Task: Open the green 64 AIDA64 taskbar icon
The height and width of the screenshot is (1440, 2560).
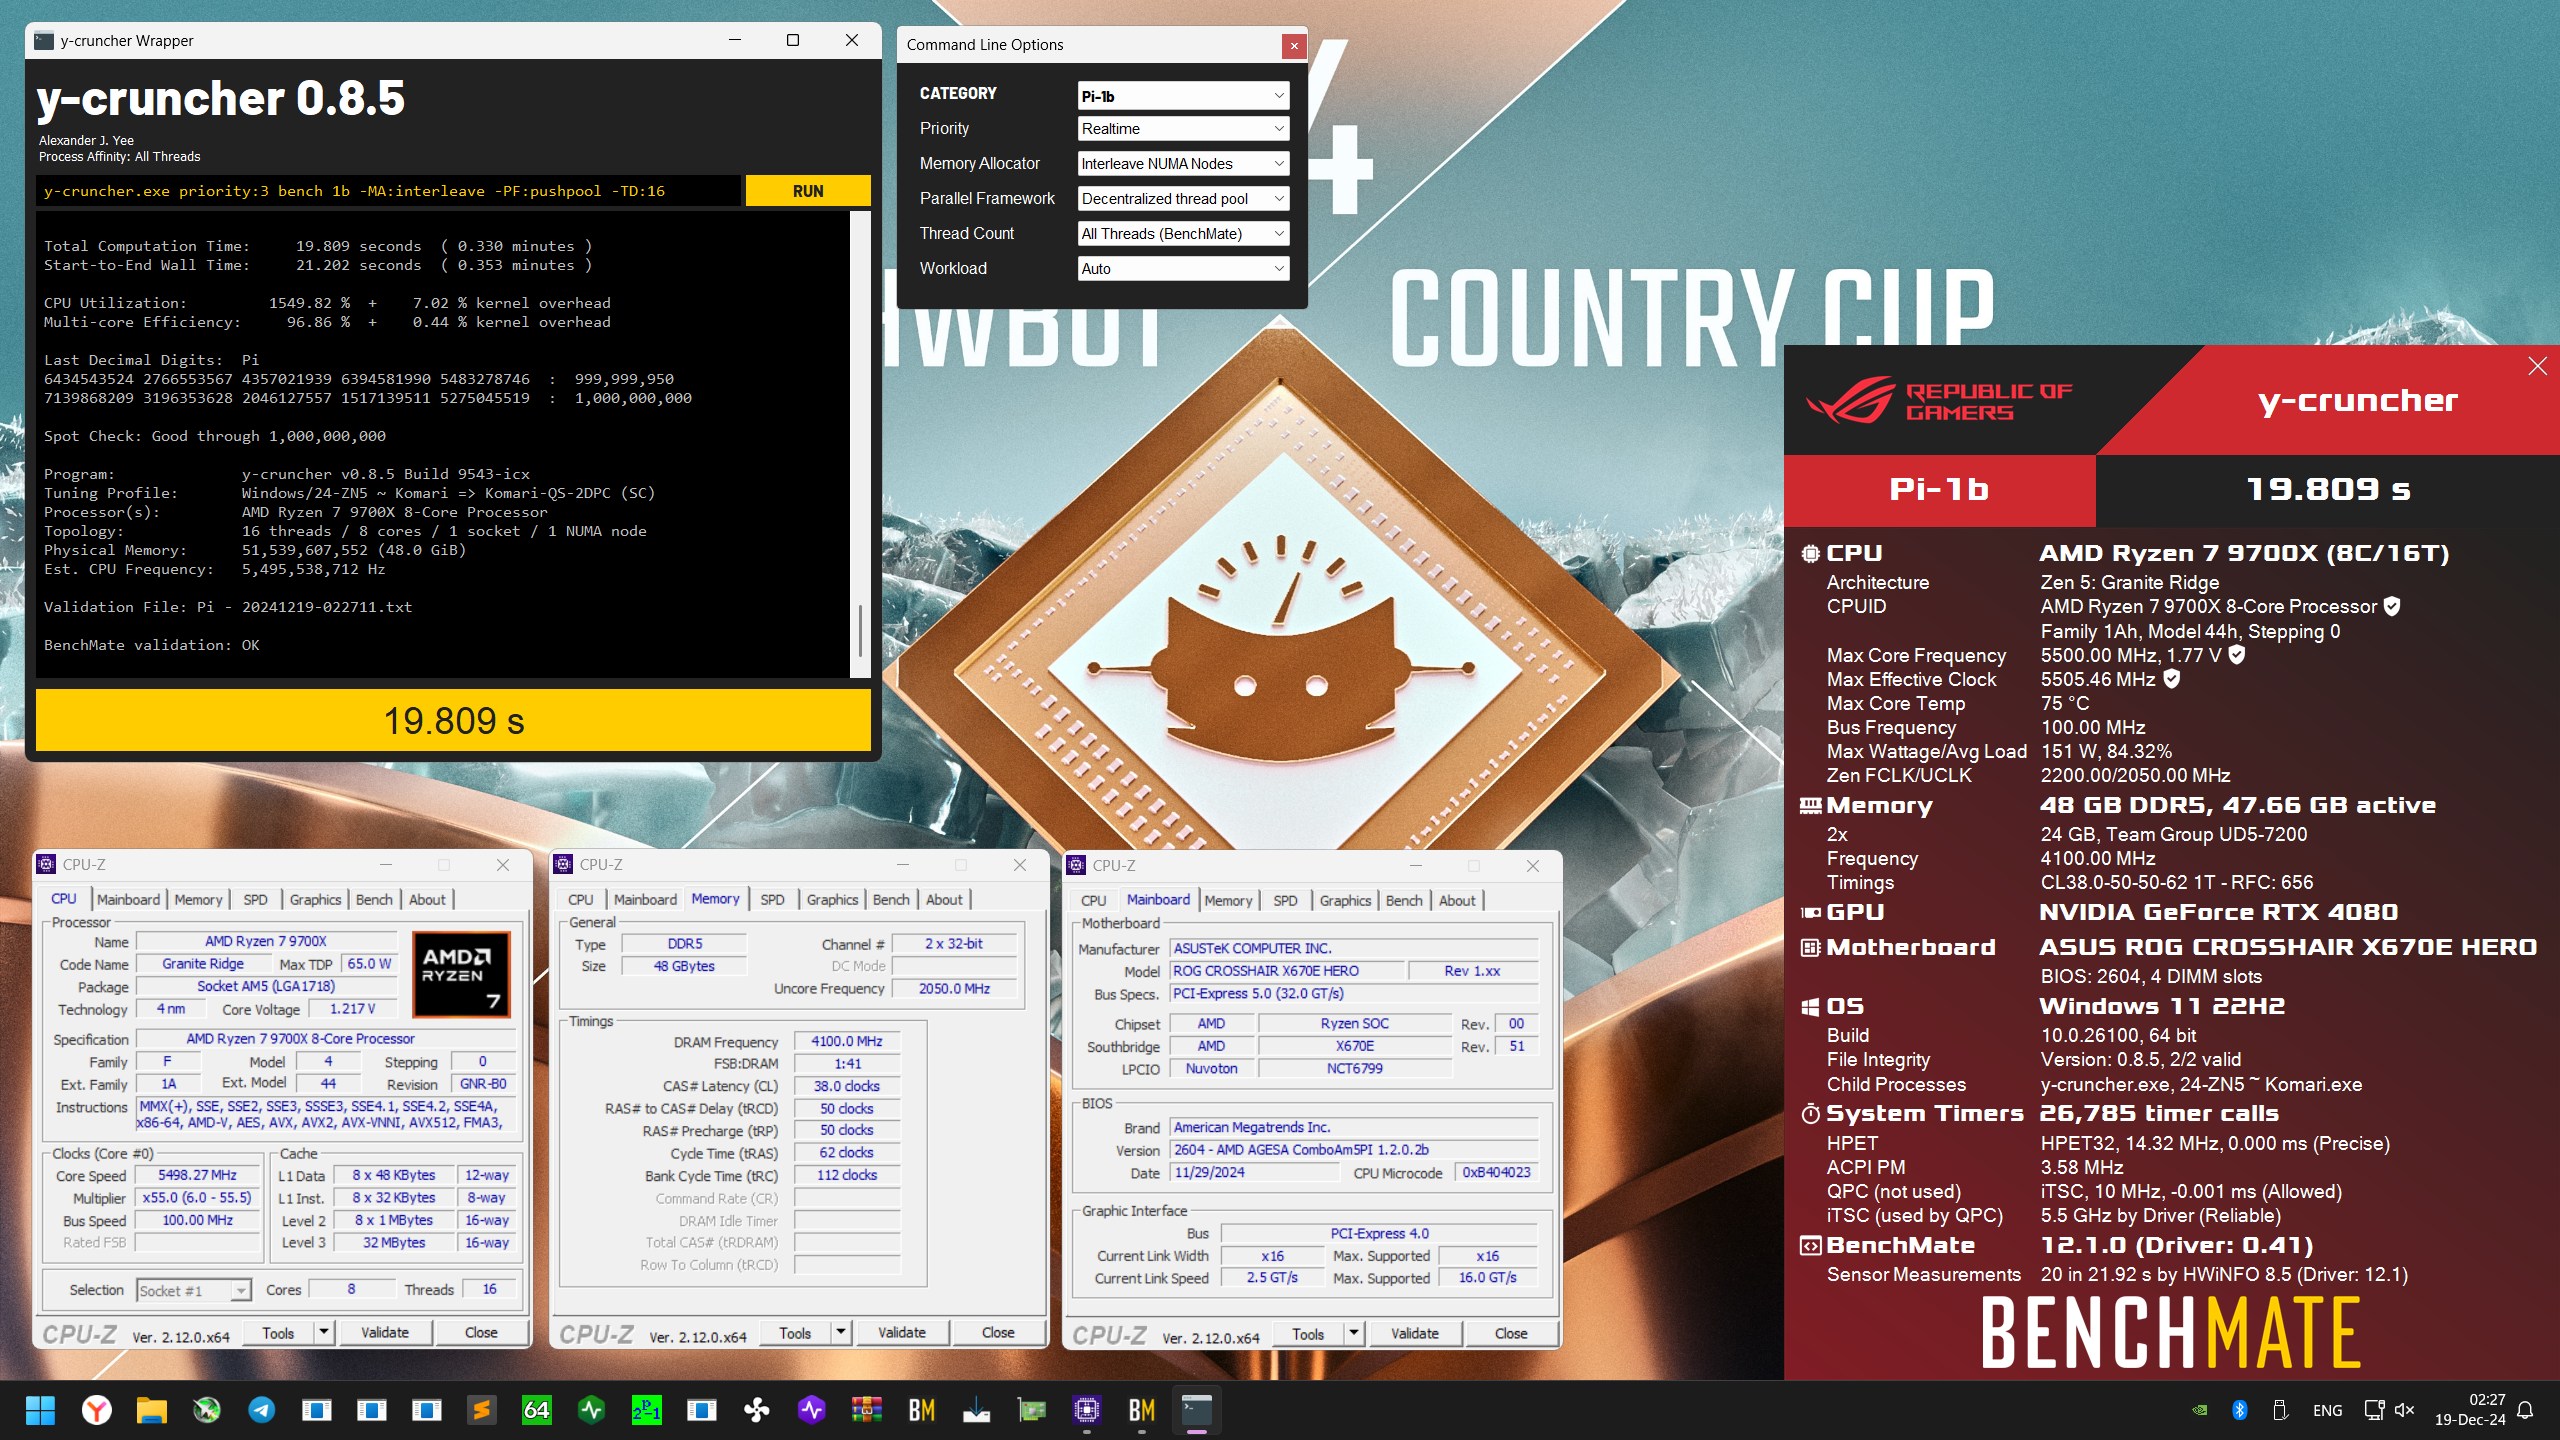Action: [x=536, y=1410]
